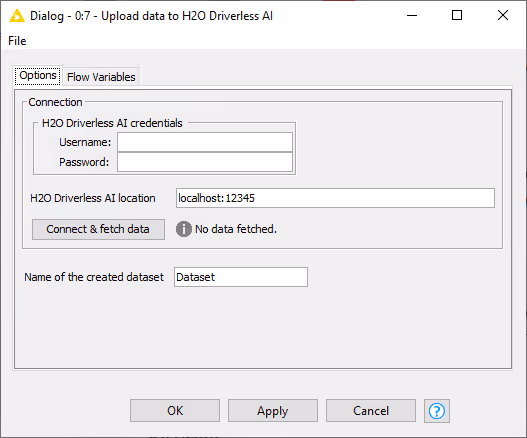Click the H2O Driverless AI location field
This screenshot has height=438, width=527.
pyautogui.click(x=335, y=198)
